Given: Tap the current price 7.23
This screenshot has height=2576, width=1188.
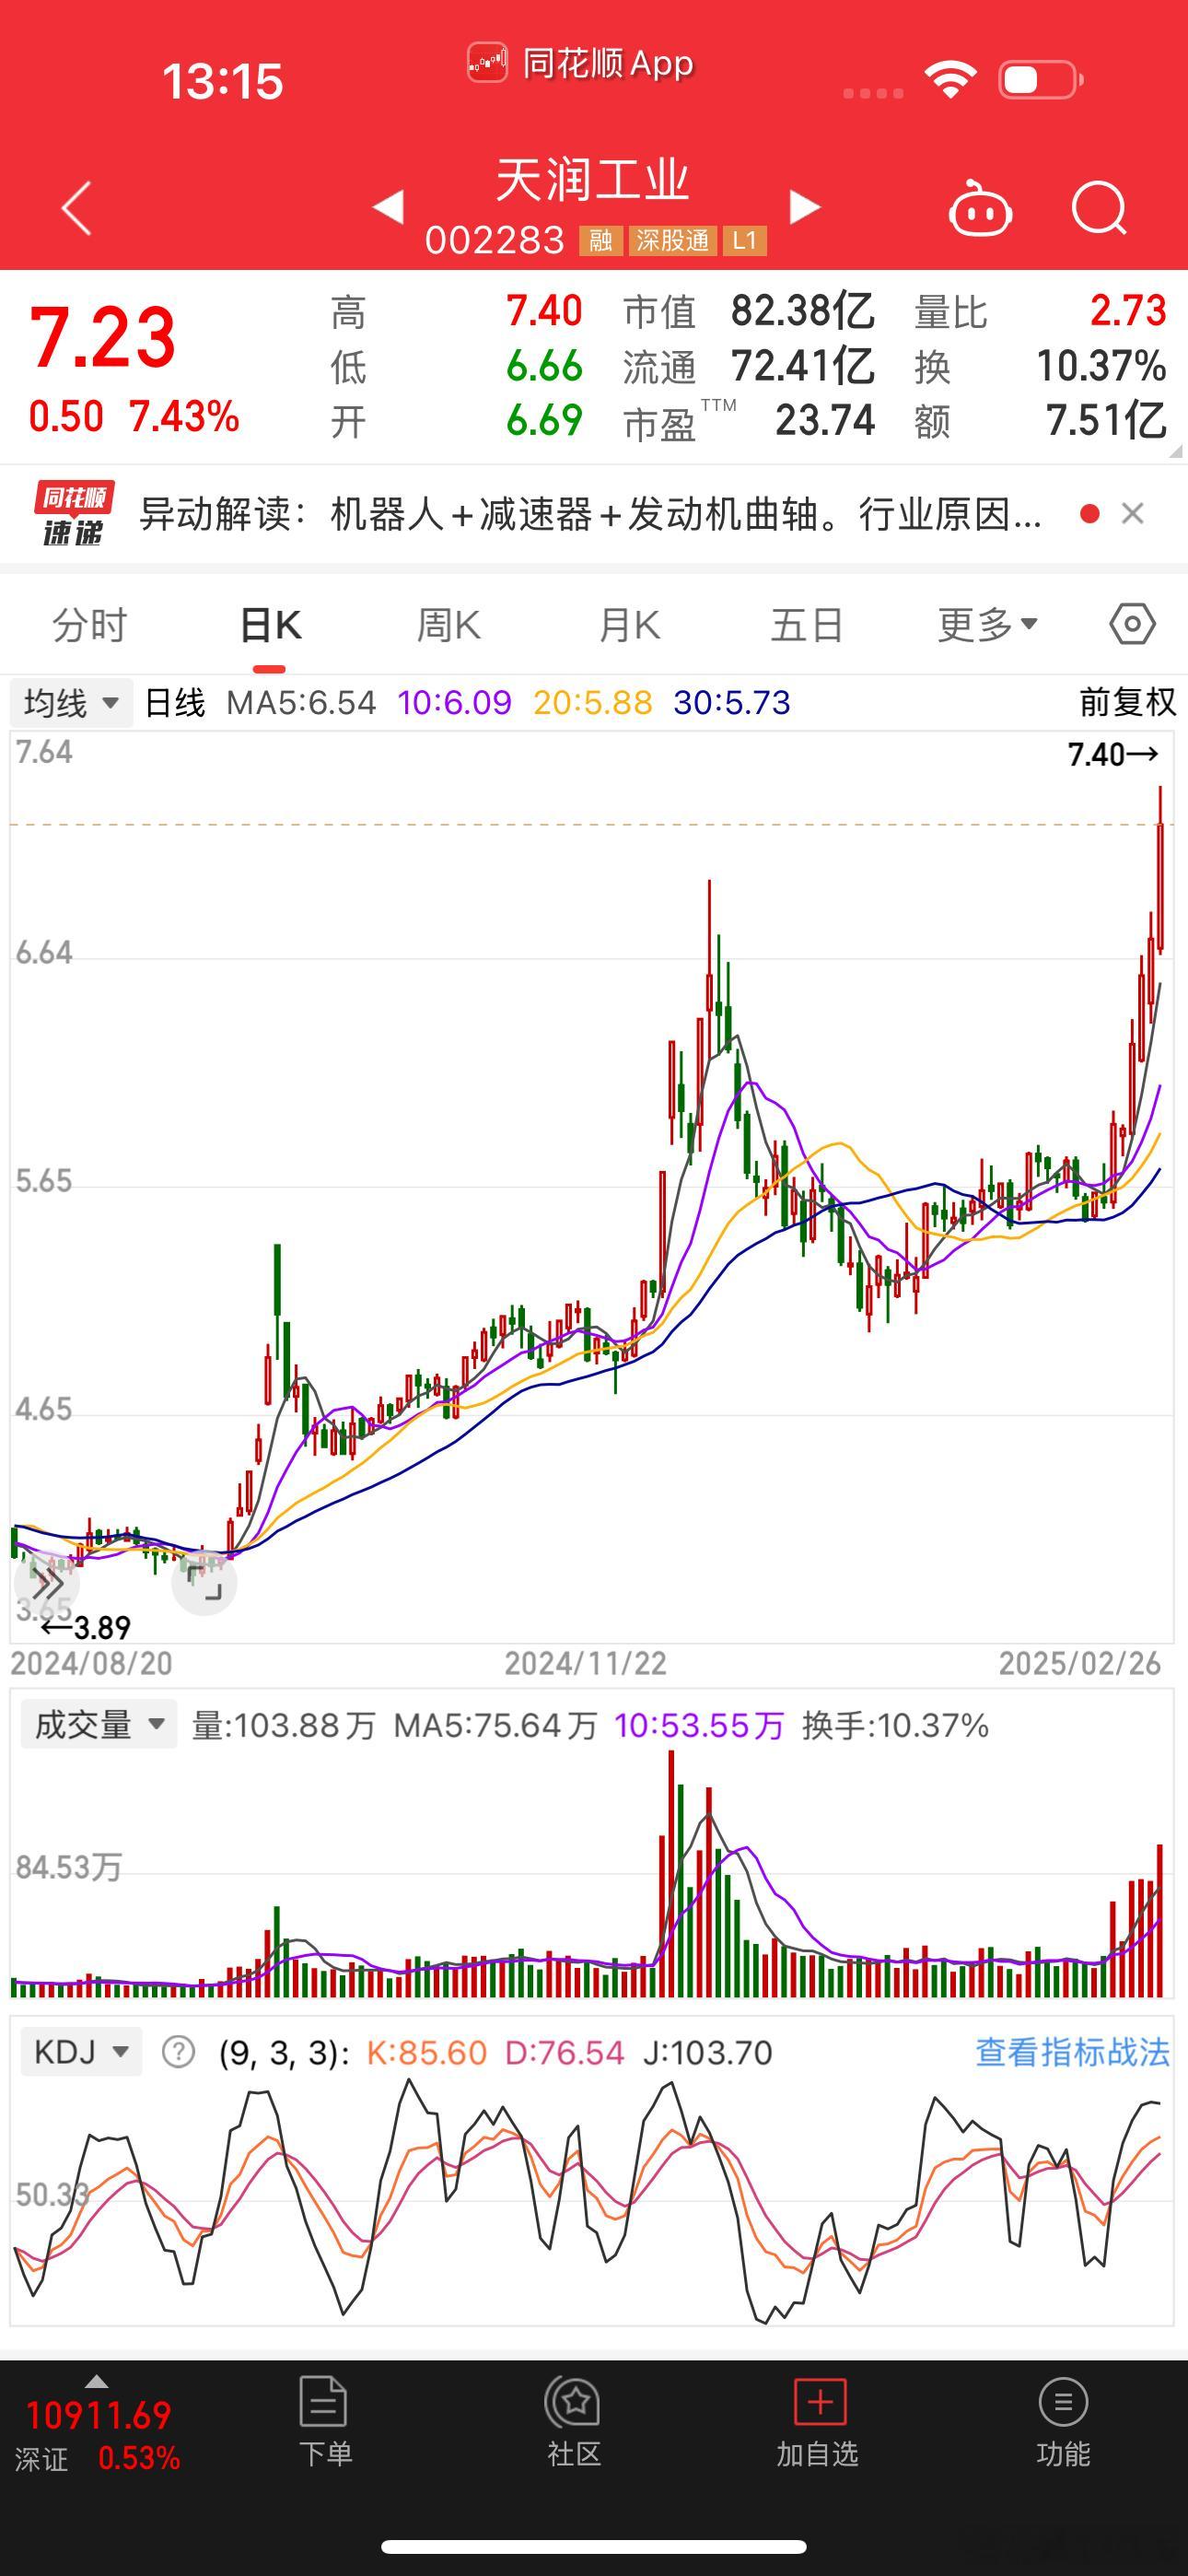Looking at the screenshot, I should (x=103, y=337).
